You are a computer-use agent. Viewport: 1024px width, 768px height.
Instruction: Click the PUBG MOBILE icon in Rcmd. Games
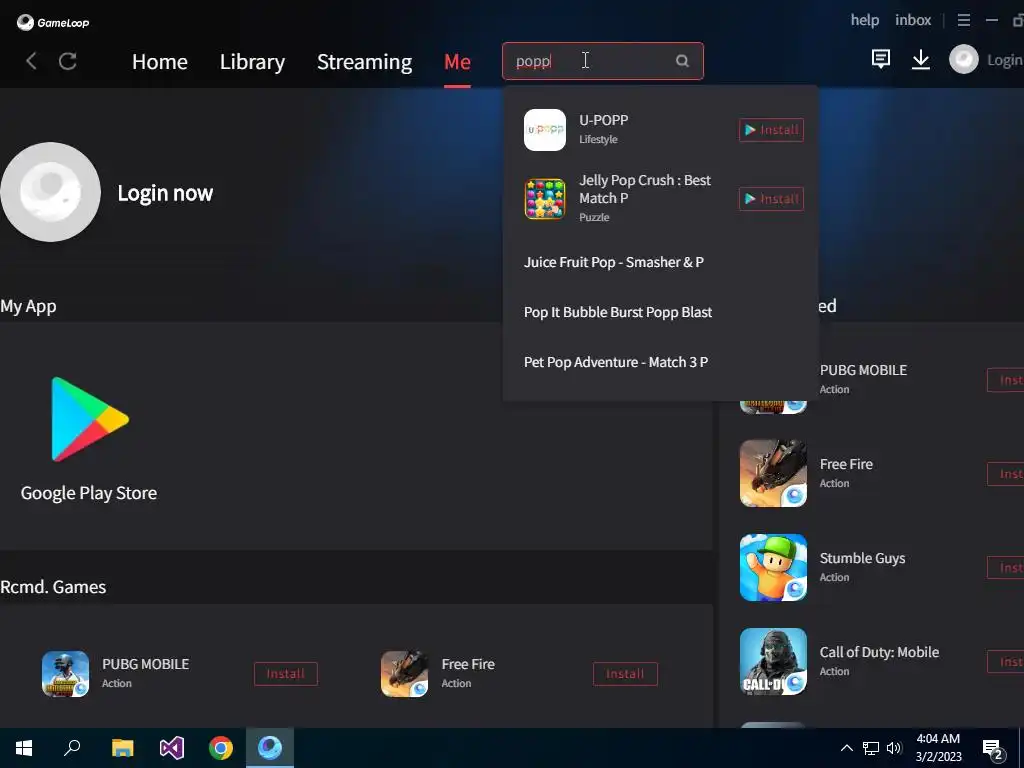65,673
